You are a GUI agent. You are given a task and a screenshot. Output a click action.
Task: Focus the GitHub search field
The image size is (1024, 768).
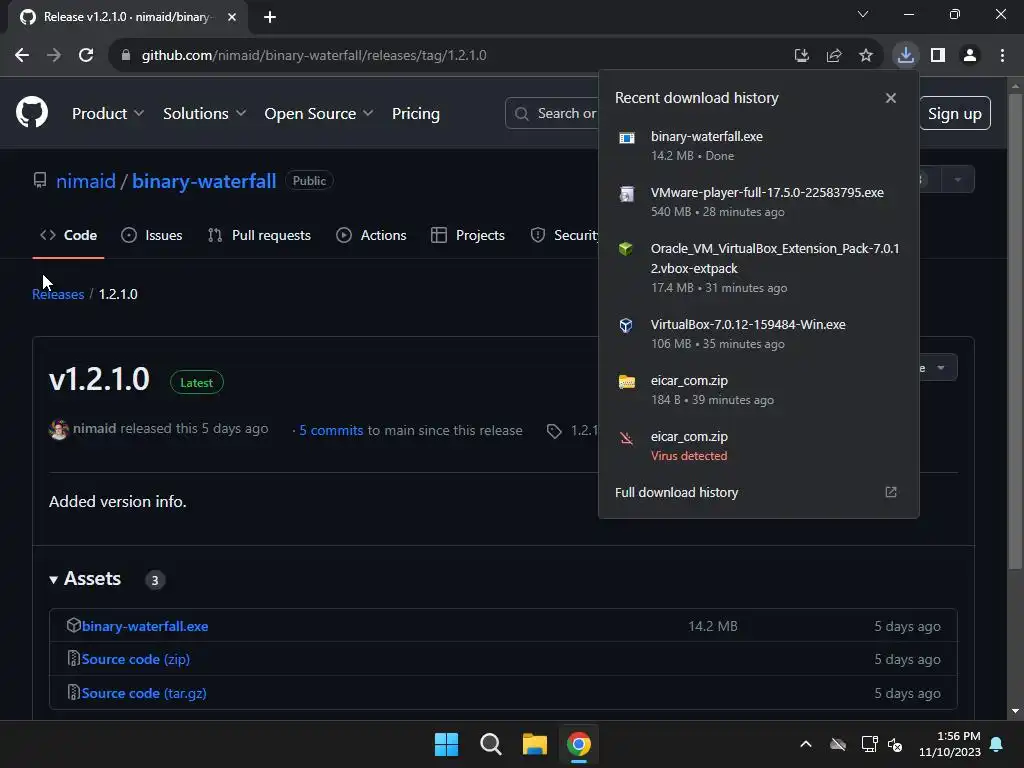(552, 114)
